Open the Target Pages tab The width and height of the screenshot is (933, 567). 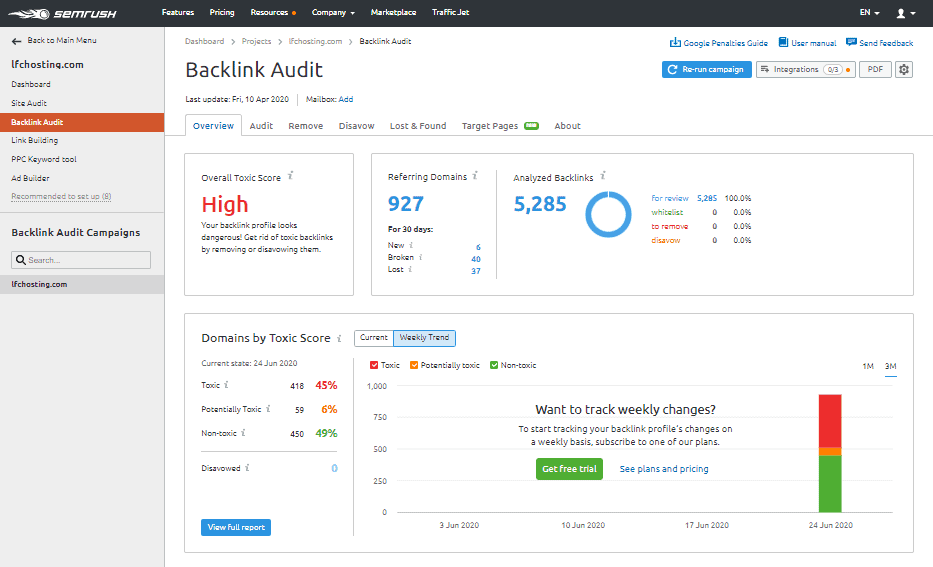coord(500,126)
